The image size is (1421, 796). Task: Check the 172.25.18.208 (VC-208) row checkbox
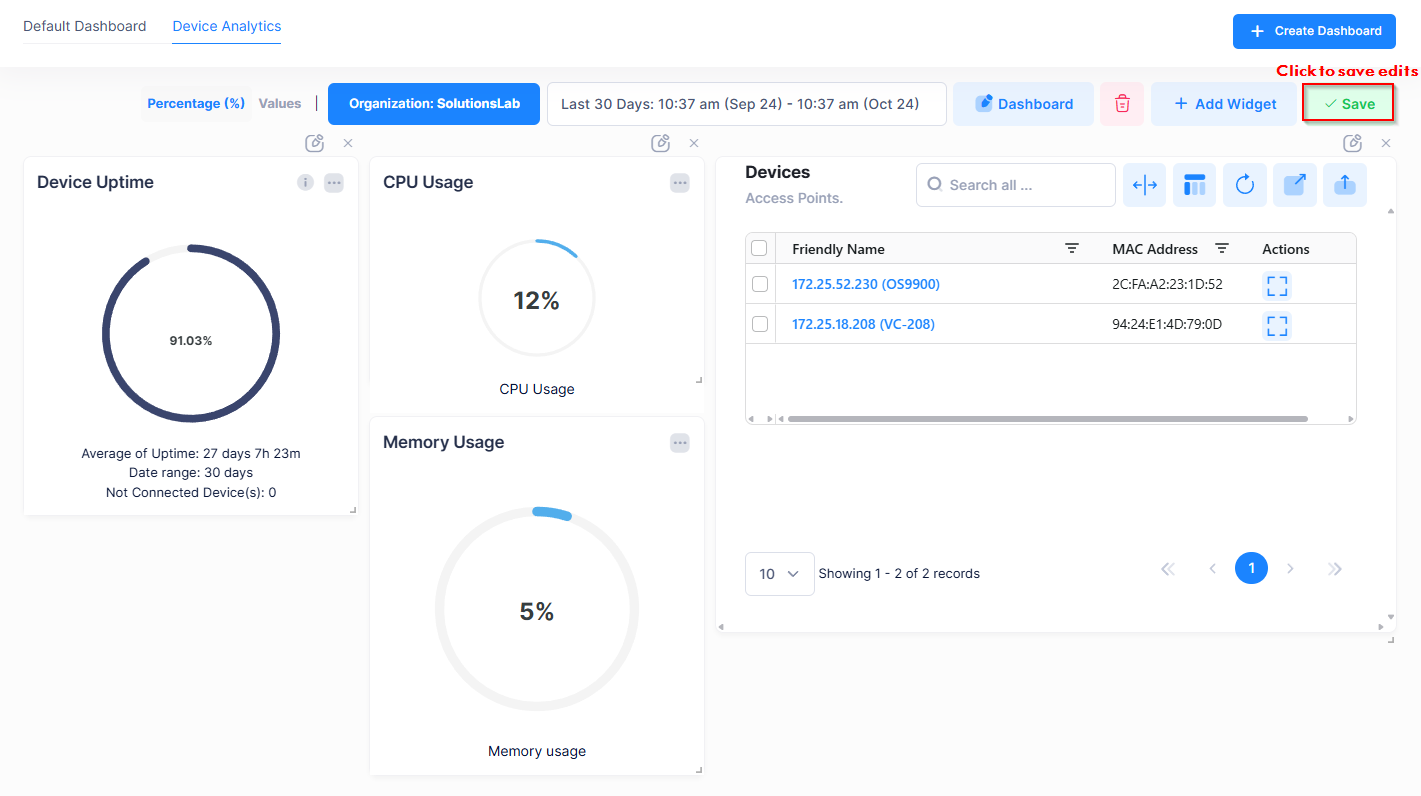click(760, 324)
